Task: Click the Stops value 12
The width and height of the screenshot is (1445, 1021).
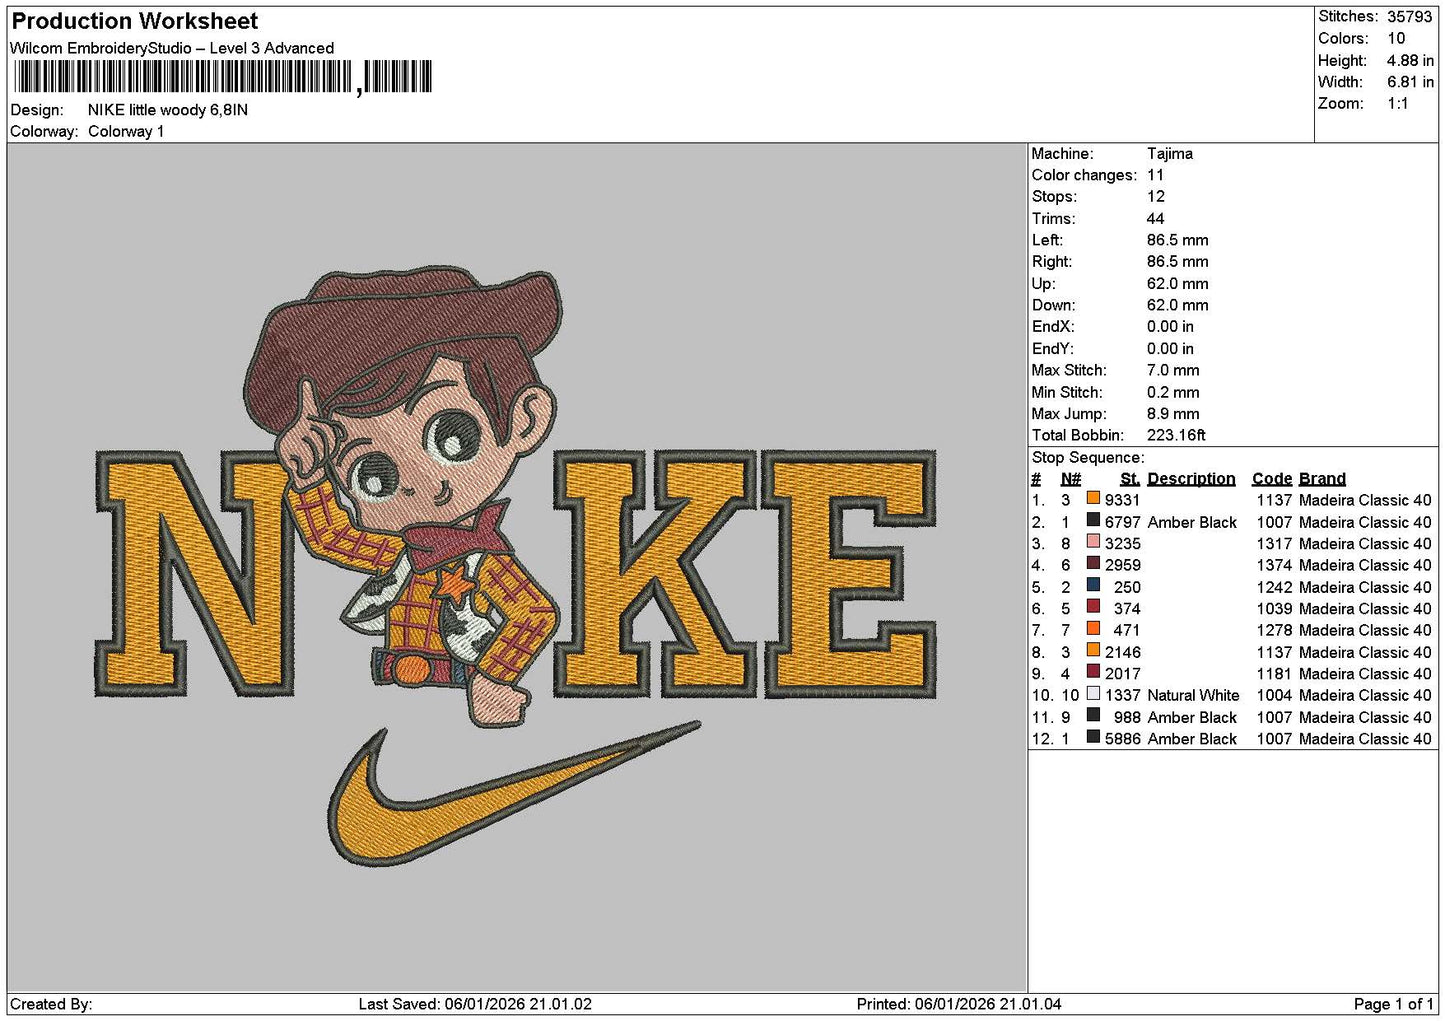Action: point(1156,197)
